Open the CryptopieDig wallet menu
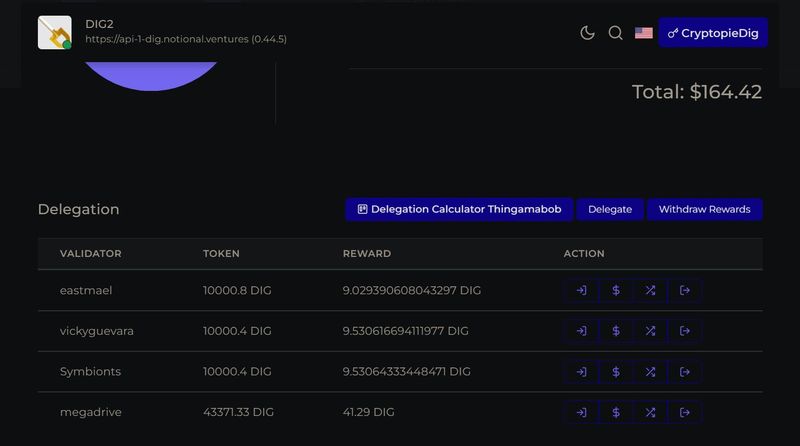This screenshot has height=446, width=800. coord(713,33)
